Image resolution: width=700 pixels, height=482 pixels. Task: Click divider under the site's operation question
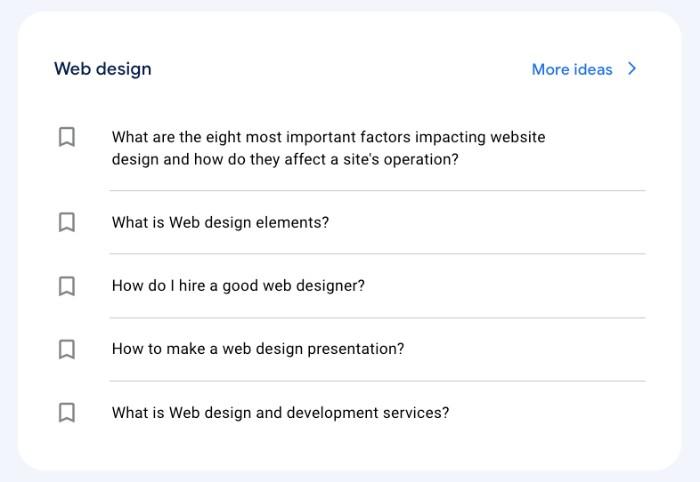point(378,190)
